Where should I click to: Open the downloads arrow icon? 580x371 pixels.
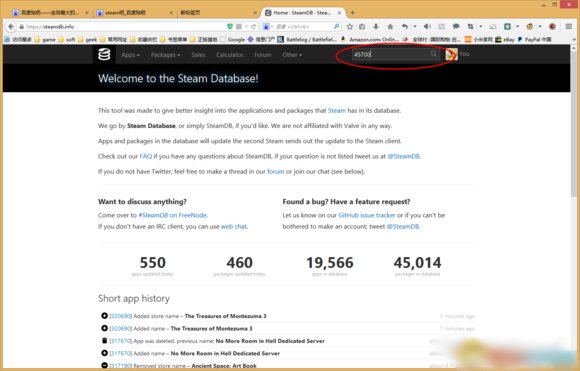click(376, 27)
